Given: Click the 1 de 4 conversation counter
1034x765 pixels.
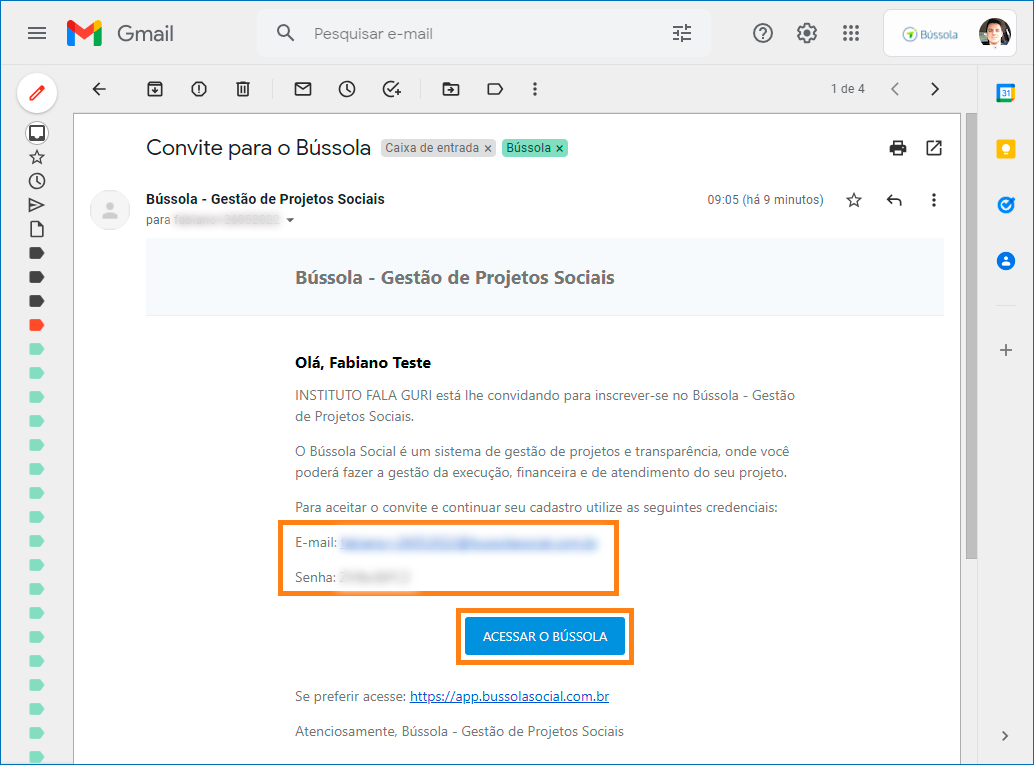Looking at the screenshot, I should pos(847,89).
